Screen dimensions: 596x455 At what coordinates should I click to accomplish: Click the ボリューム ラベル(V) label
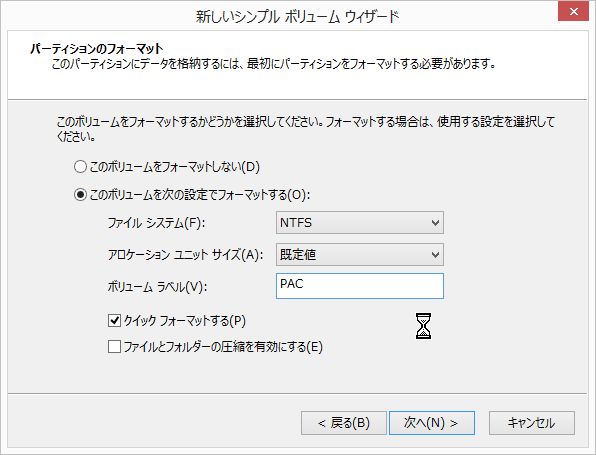point(157,287)
